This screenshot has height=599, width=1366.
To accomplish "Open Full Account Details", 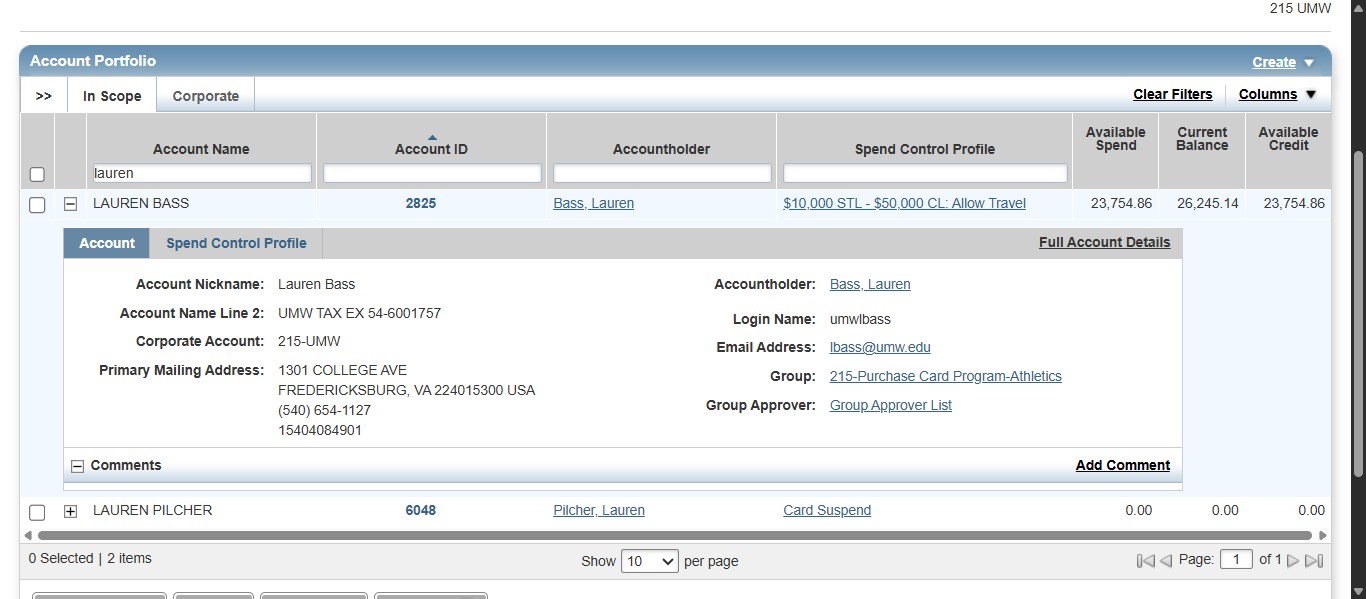I will point(1104,242).
